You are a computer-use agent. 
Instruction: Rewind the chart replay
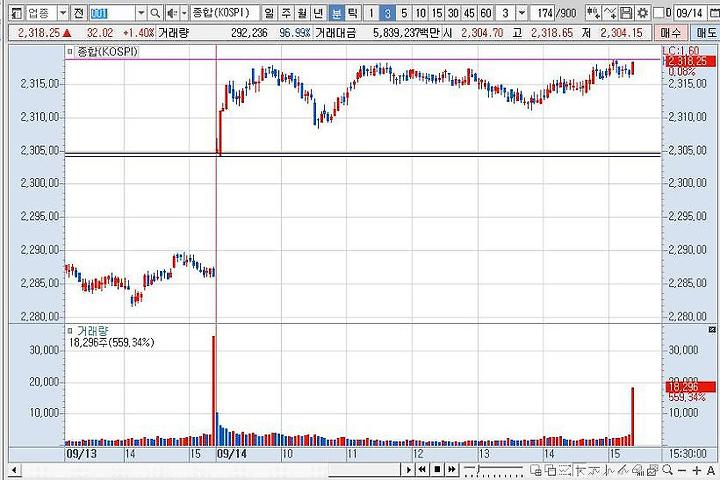[x=422, y=469]
